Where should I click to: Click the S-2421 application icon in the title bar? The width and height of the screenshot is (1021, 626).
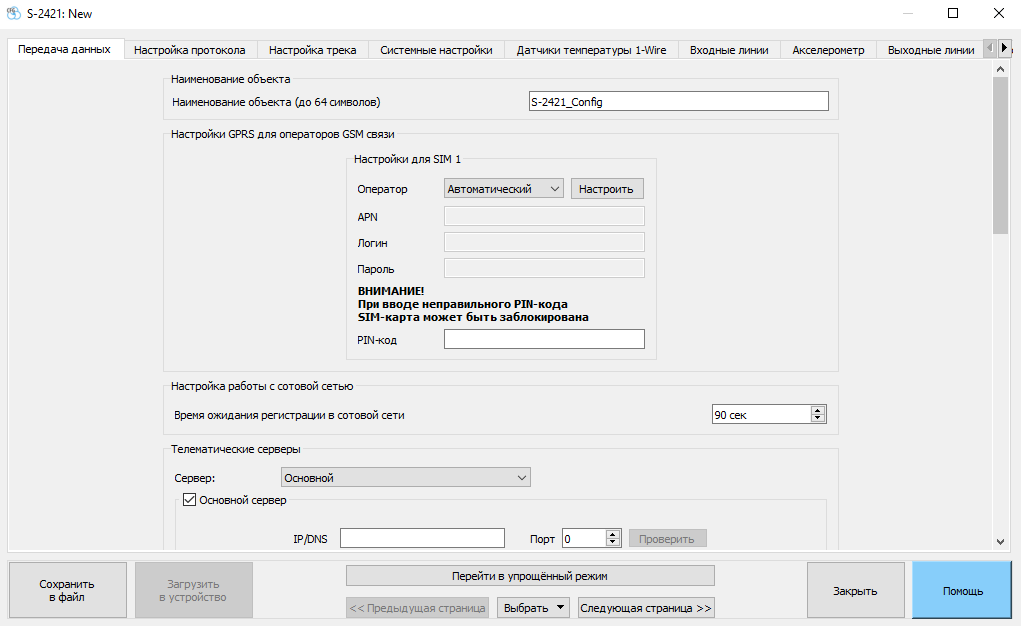tap(13, 13)
